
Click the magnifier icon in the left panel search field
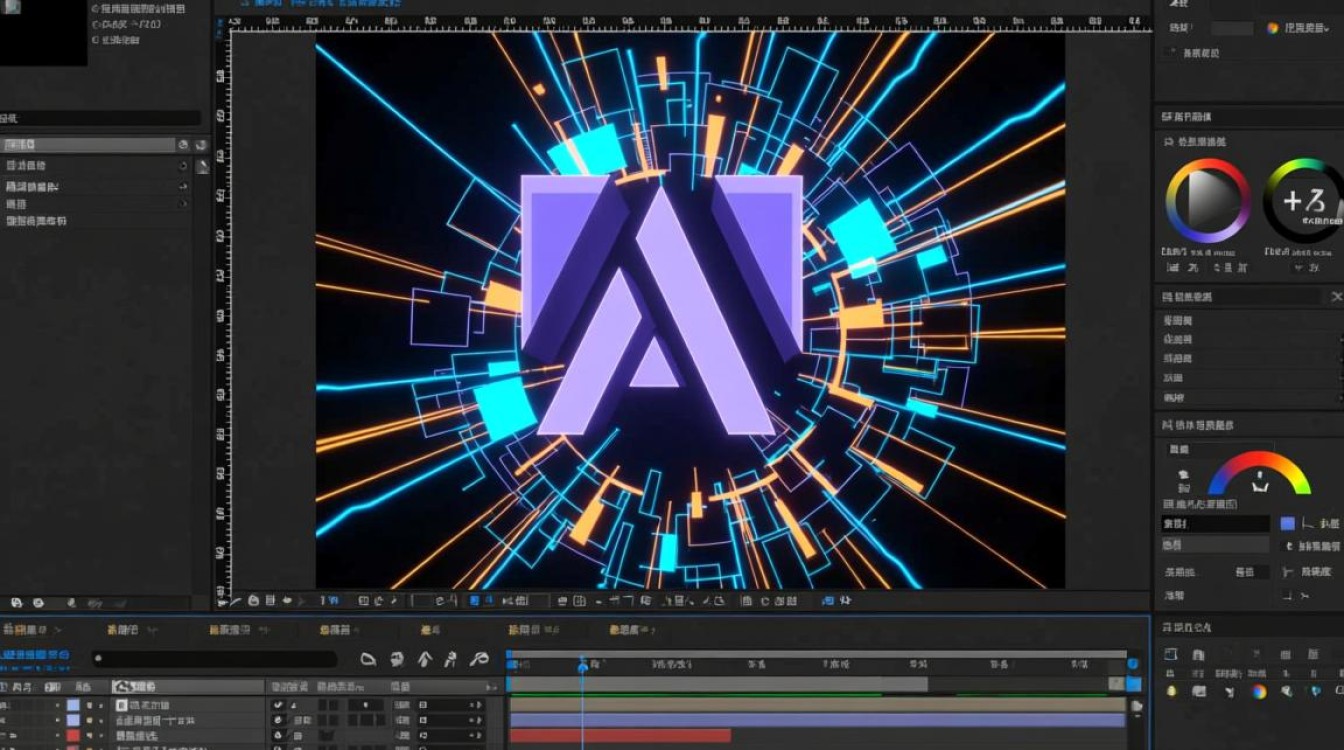pos(183,145)
